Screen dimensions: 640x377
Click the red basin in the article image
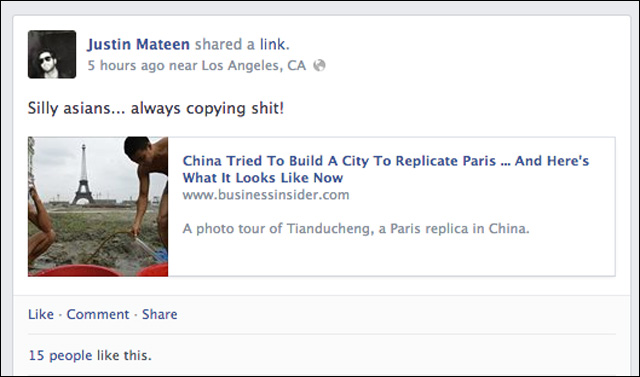pos(78,271)
